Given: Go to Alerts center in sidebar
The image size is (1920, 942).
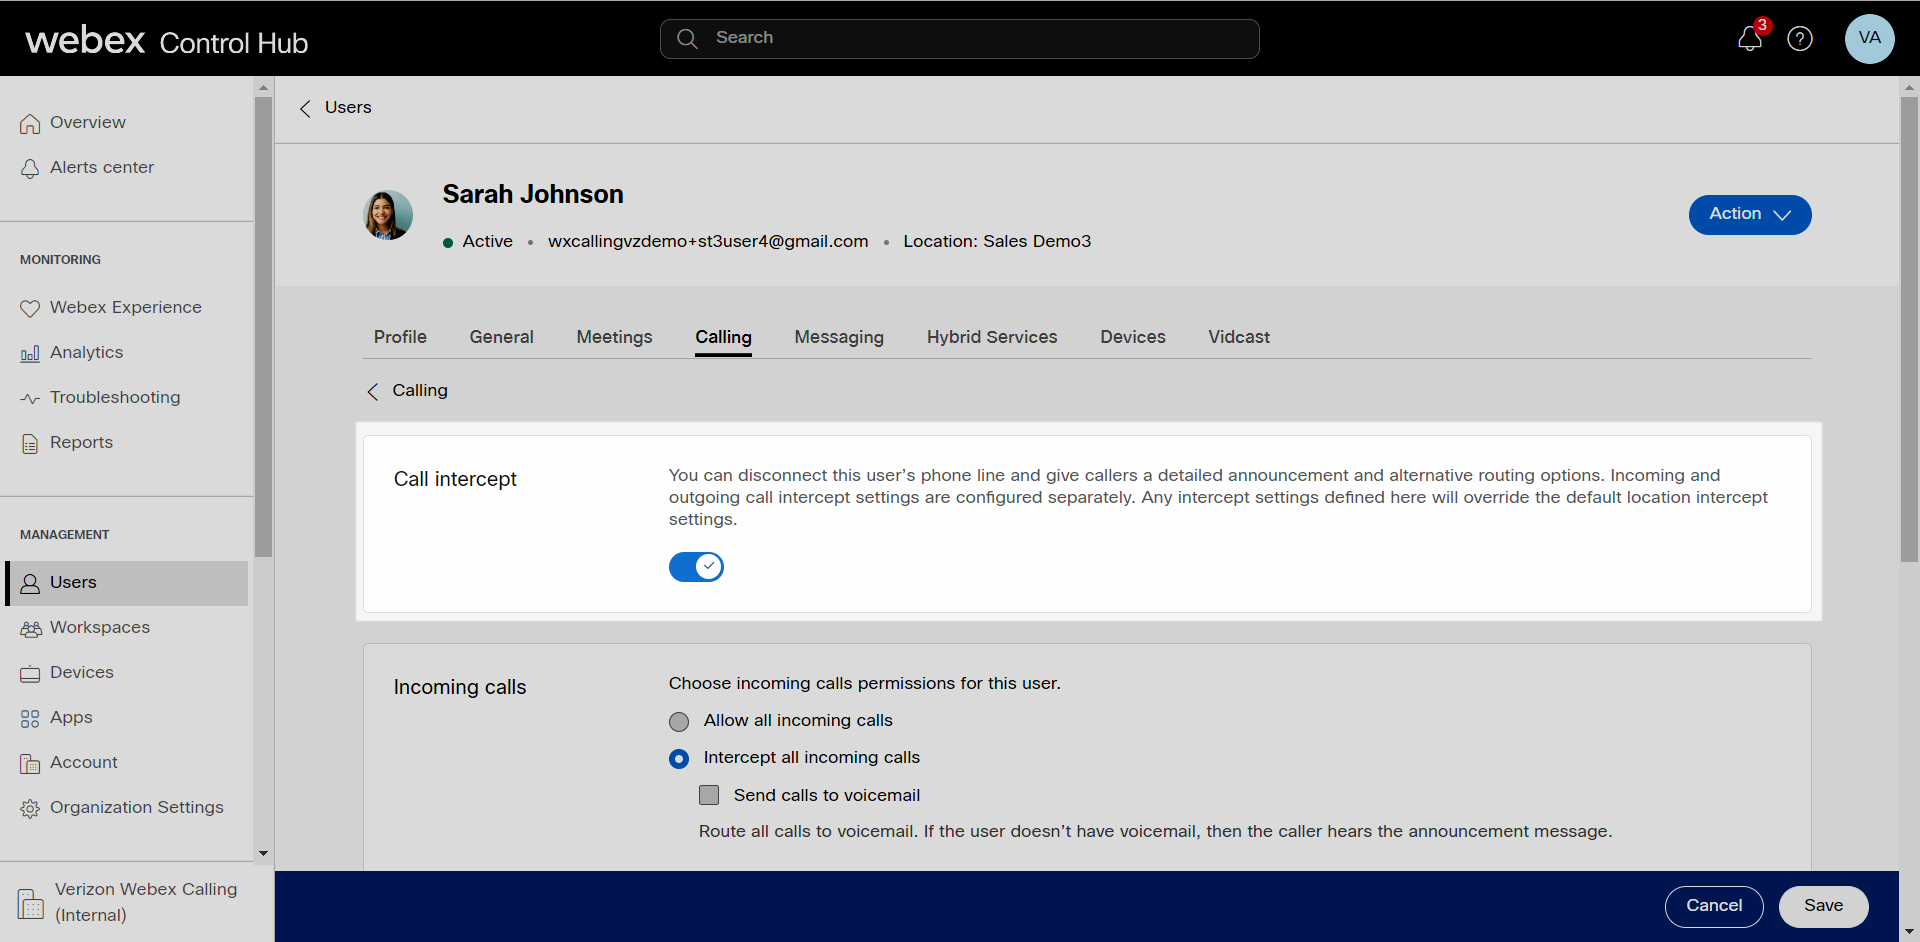Looking at the screenshot, I should pyautogui.click(x=101, y=167).
